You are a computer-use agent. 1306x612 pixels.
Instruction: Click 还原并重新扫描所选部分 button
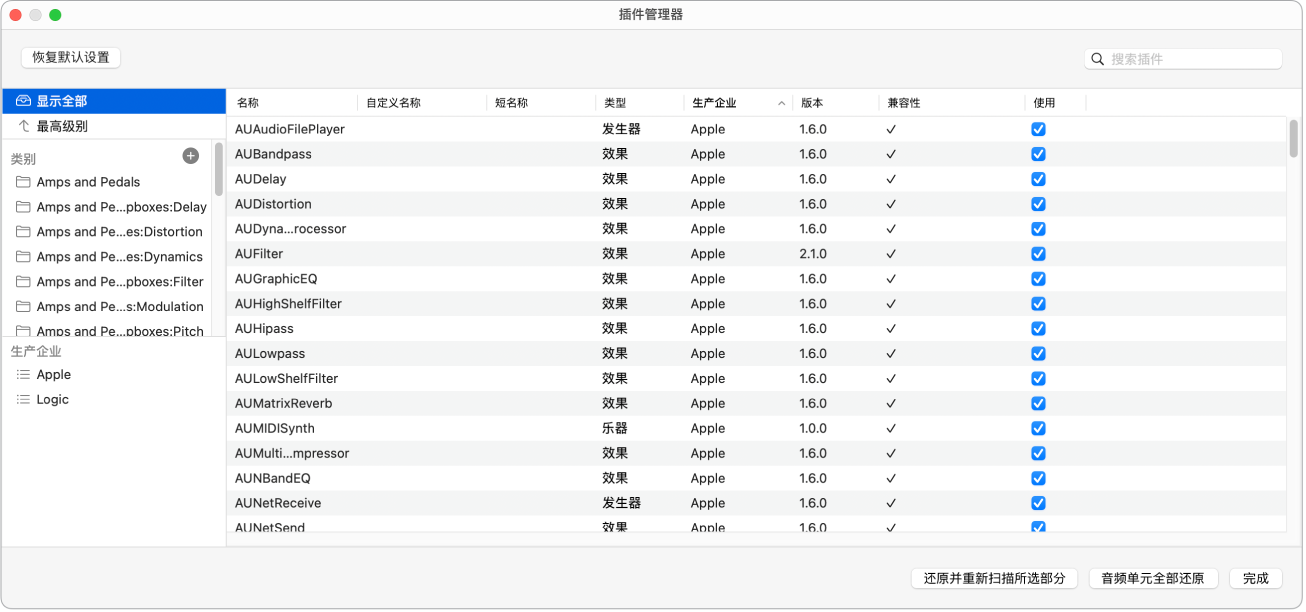point(995,578)
